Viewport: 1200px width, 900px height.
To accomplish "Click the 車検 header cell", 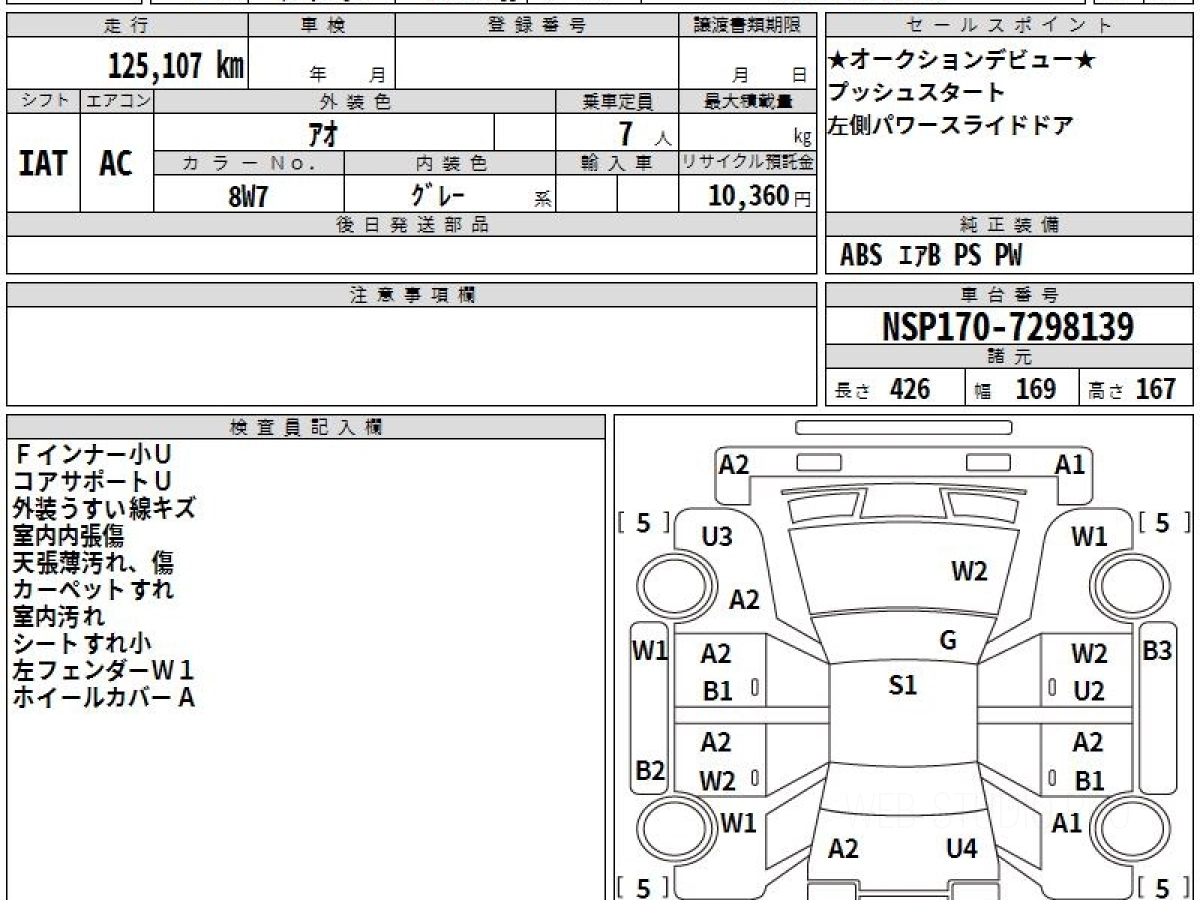I will coord(322,26).
